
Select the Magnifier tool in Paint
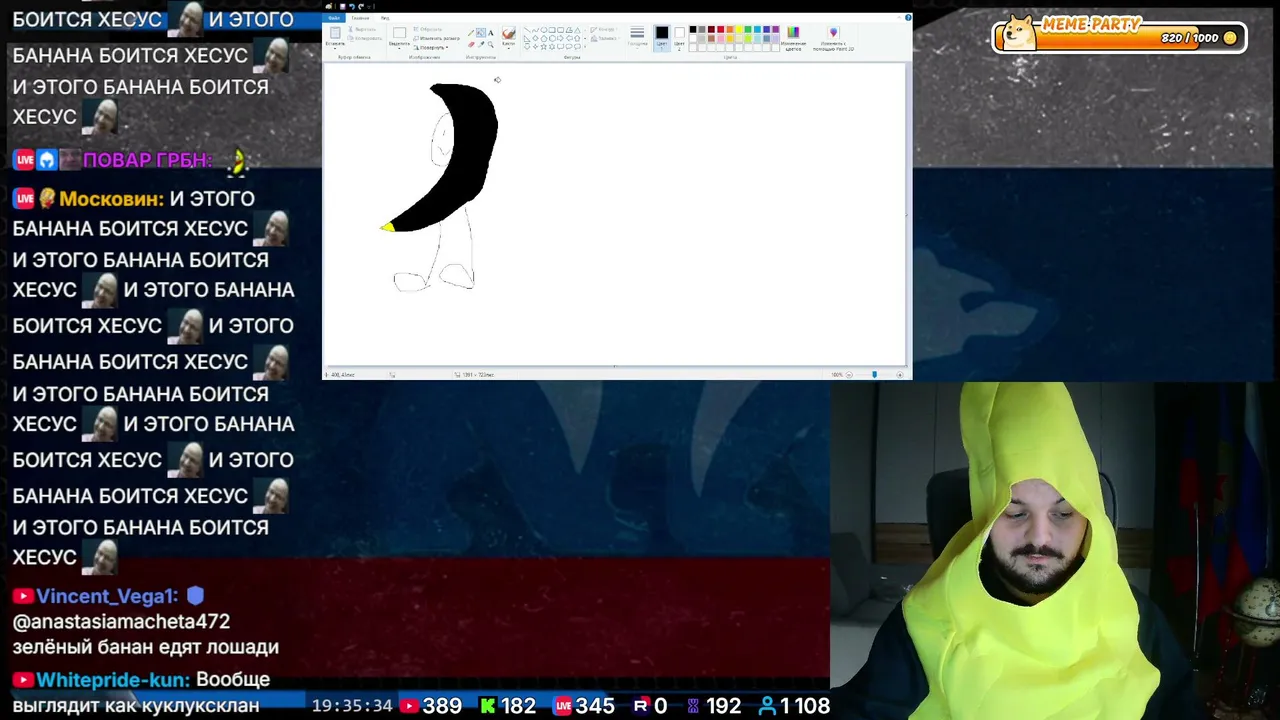[x=490, y=44]
